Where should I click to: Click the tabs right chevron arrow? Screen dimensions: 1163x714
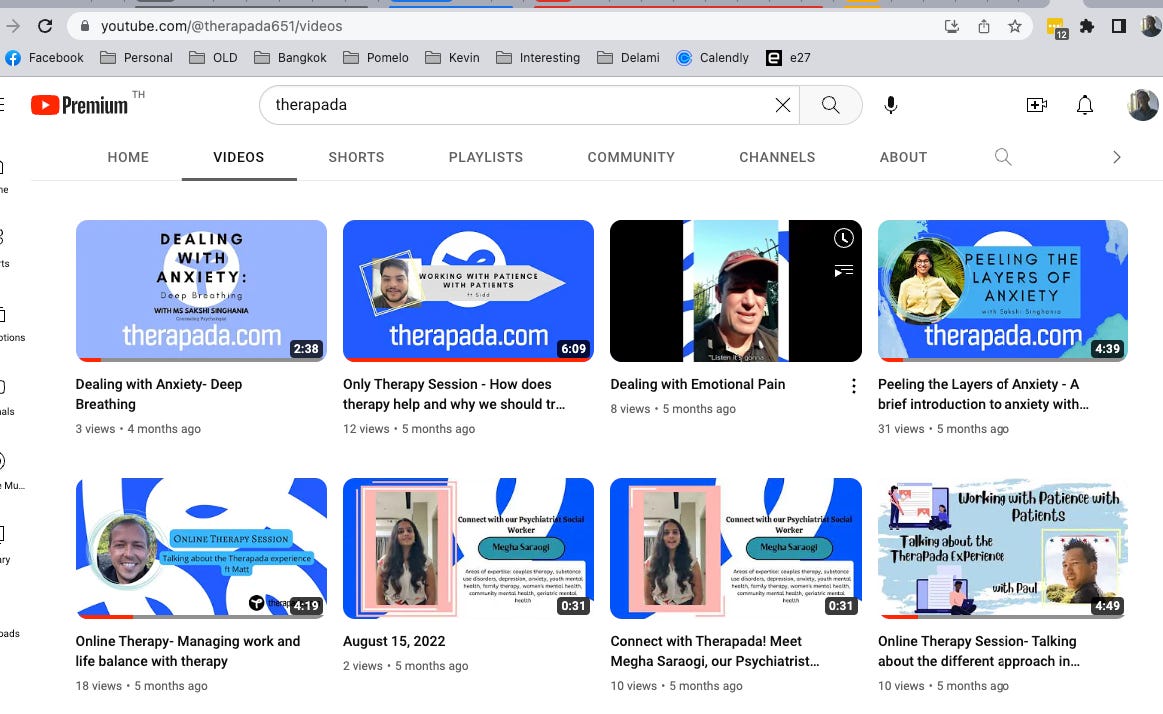1116,157
